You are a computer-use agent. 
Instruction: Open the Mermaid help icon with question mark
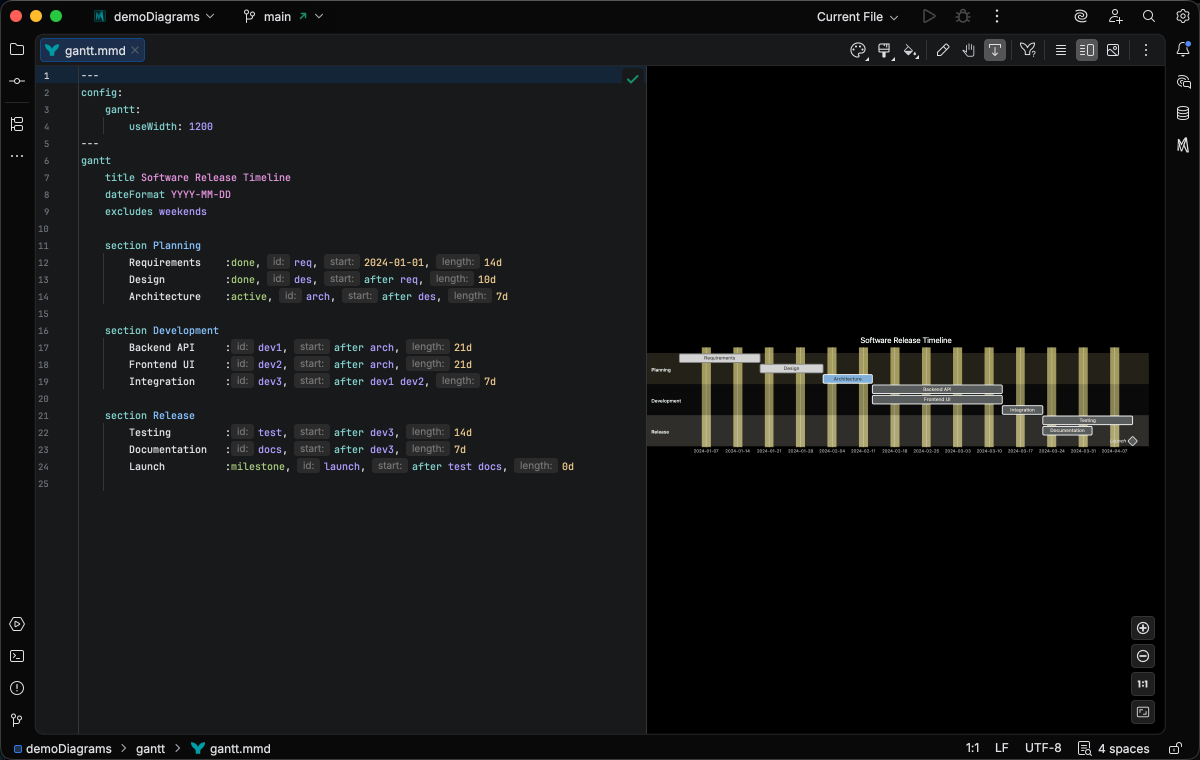pos(1027,50)
